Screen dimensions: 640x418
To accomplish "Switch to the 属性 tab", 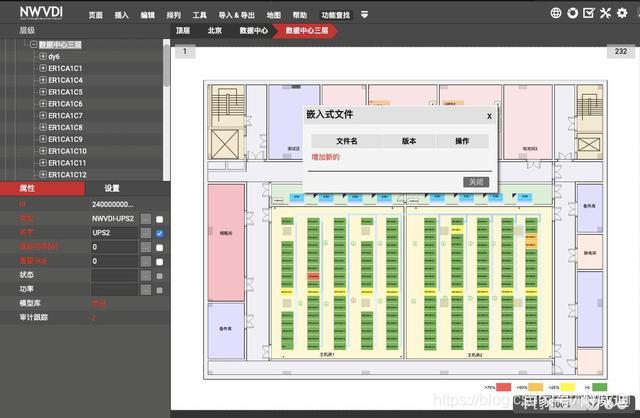I will point(42,188).
